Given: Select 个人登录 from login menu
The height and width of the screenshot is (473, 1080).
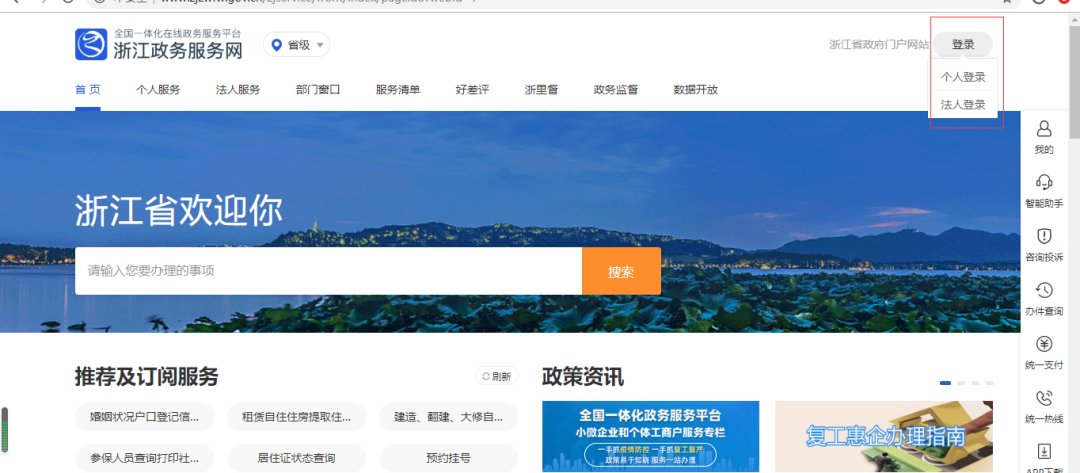Looking at the screenshot, I should pos(963,77).
